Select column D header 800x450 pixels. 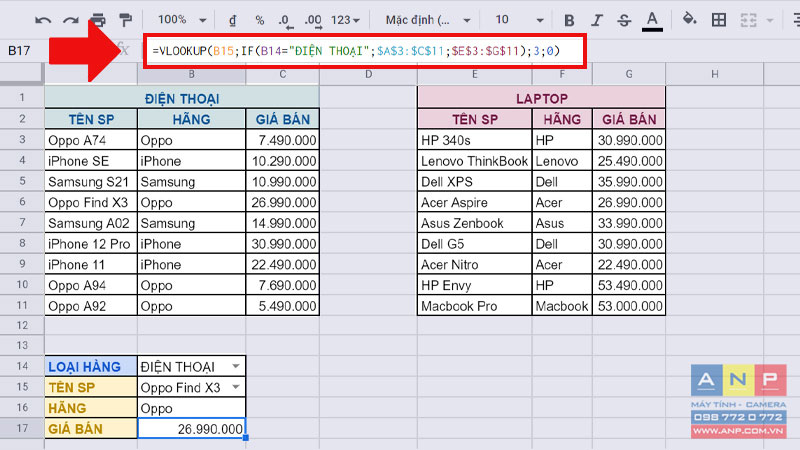368,74
